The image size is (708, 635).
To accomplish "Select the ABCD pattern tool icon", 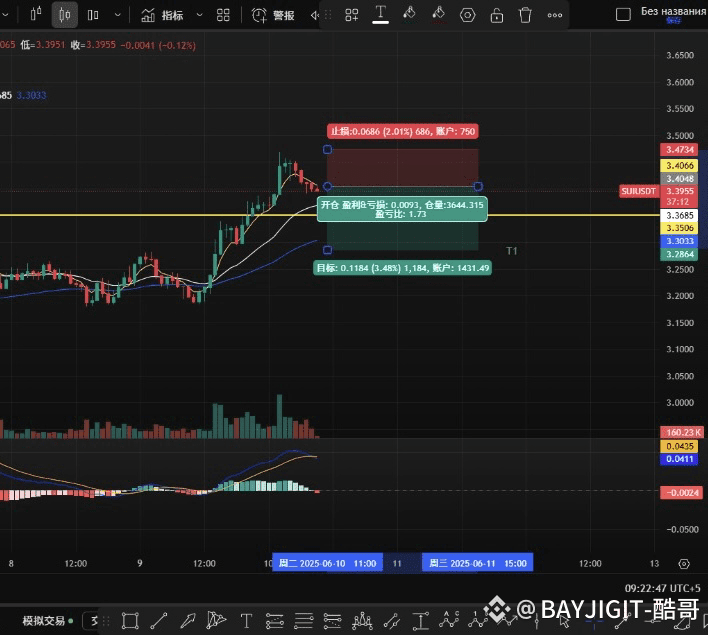I will point(449,620).
